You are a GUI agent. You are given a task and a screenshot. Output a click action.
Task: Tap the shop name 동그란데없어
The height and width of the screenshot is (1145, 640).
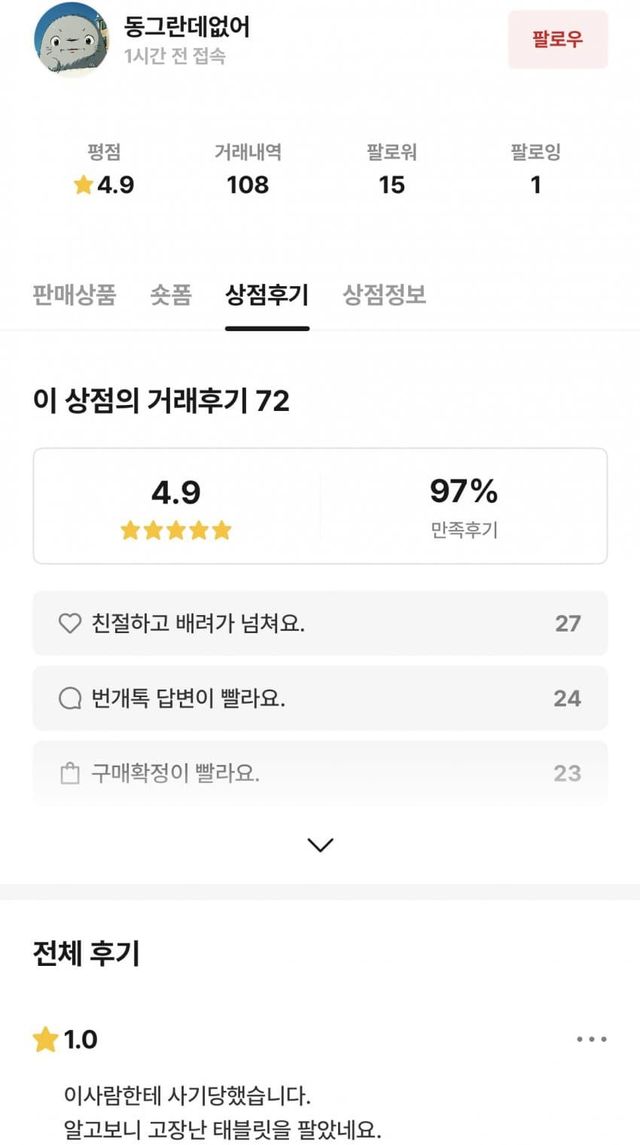[187, 27]
